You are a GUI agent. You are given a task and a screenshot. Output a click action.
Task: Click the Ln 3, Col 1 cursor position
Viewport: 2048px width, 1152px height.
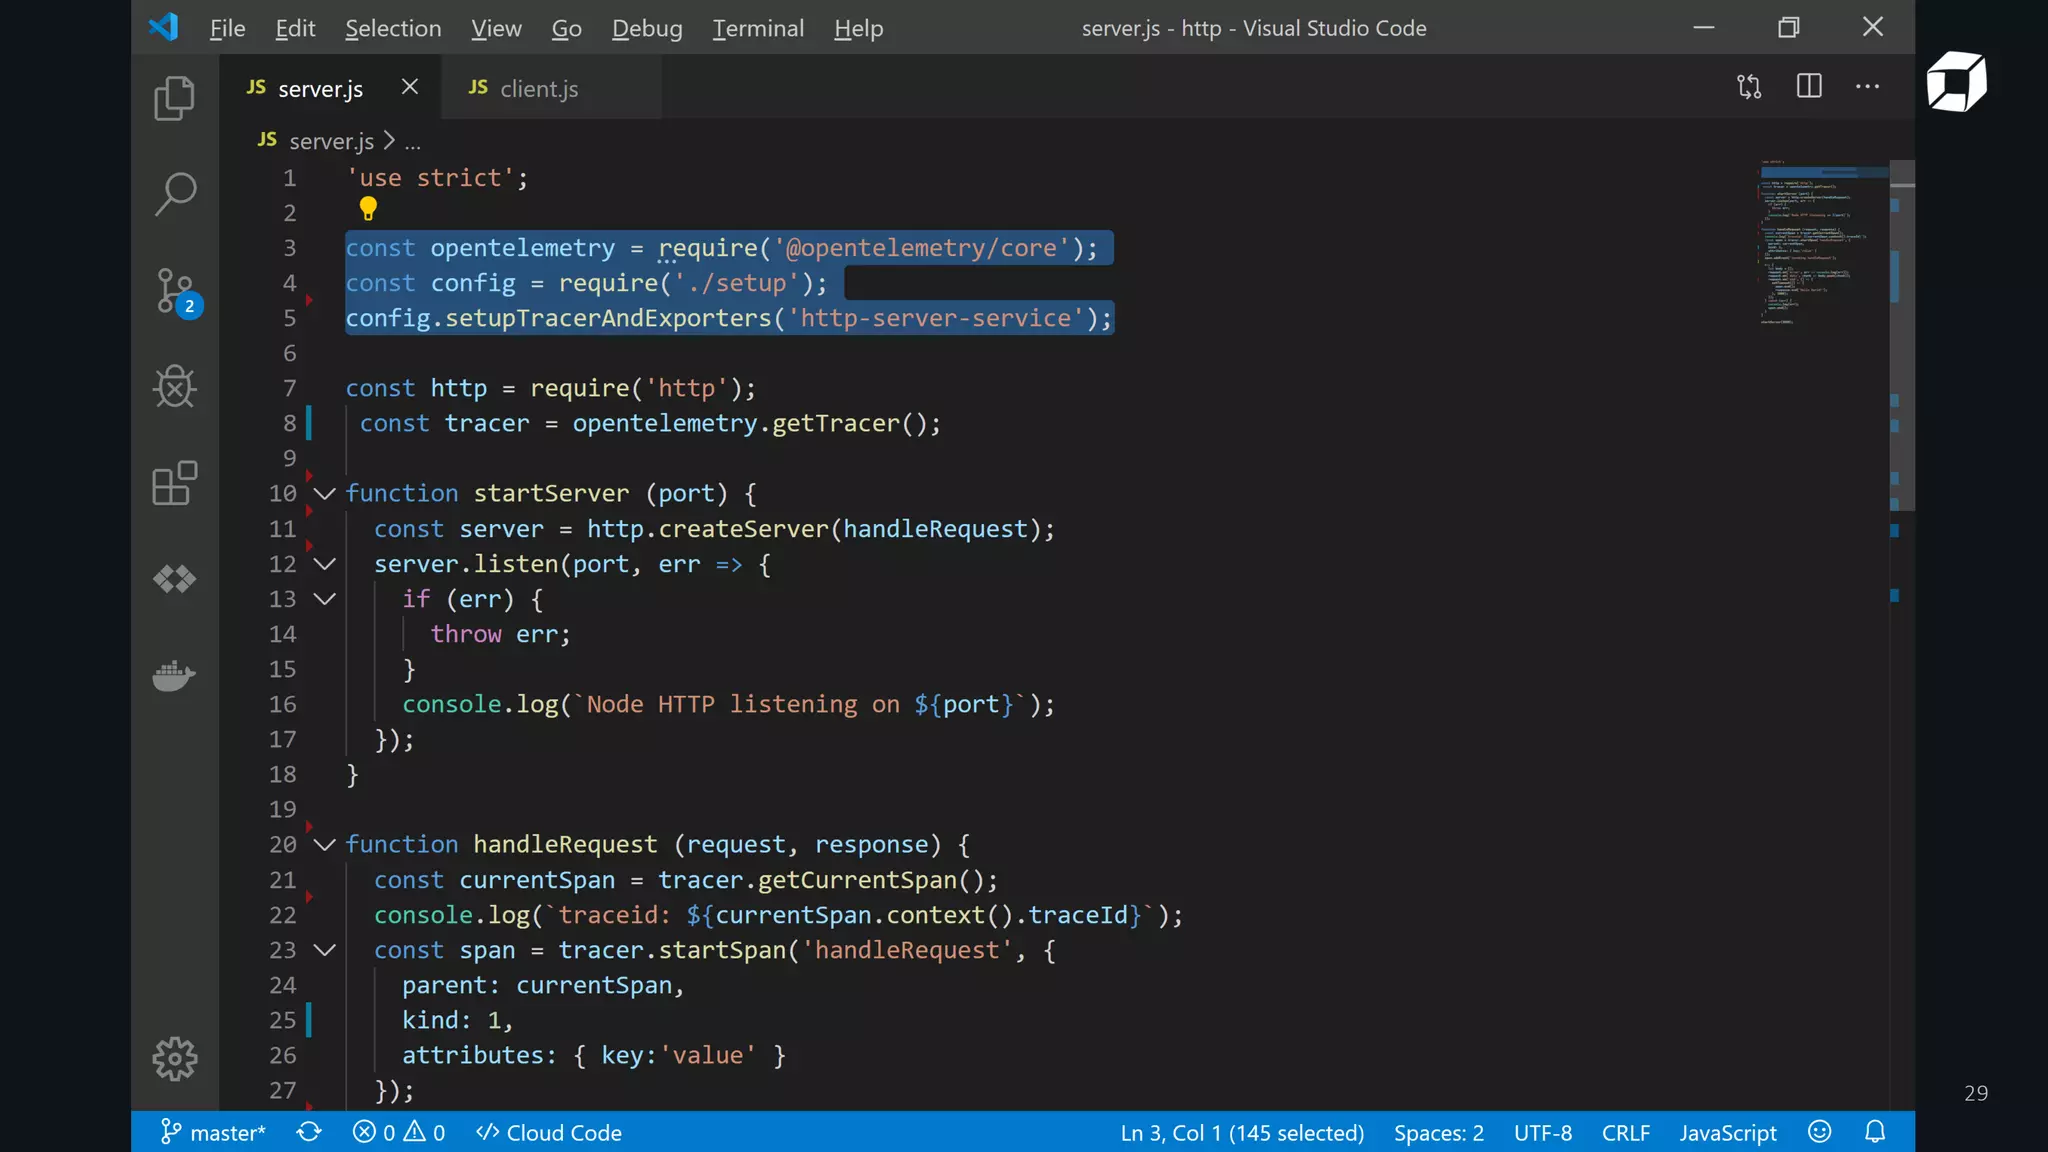click(1242, 1132)
